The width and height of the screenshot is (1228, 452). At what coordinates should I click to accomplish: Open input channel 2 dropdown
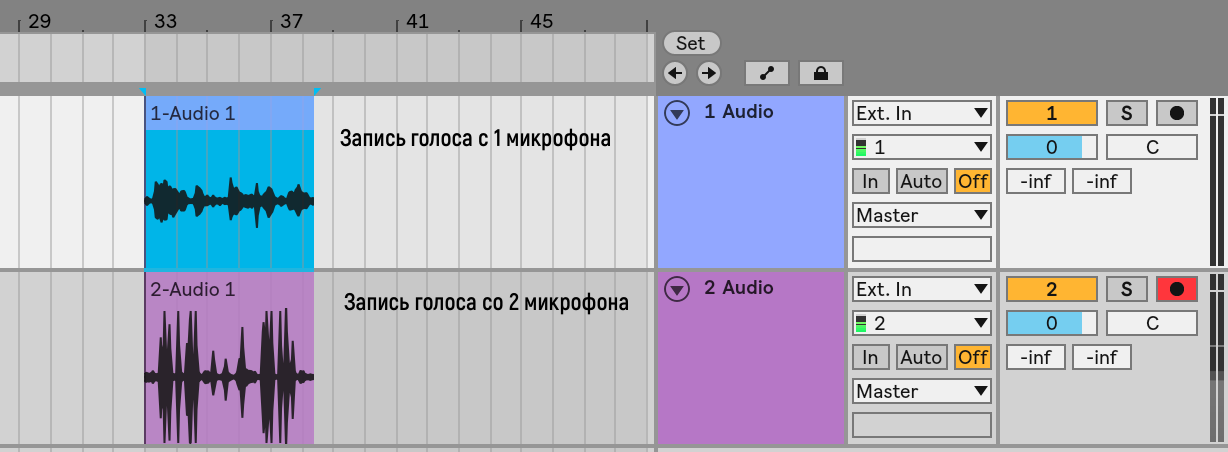[x=922, y=323]
